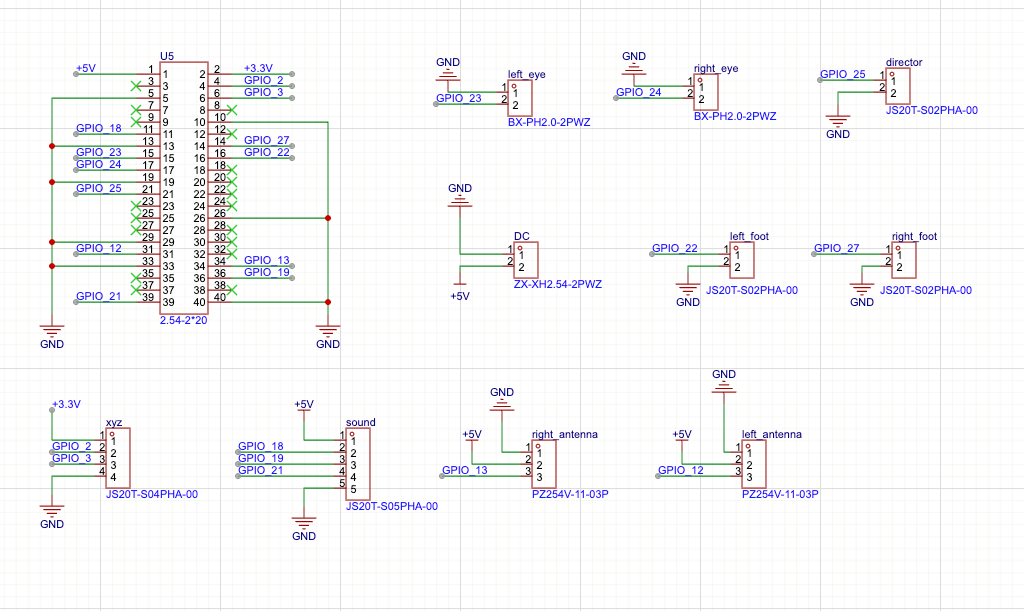The width and height of the screenshot is (1024, 611).
Task: Click the ZX-XH2.54-2PWZ part name label
Action: click(558, 284)
